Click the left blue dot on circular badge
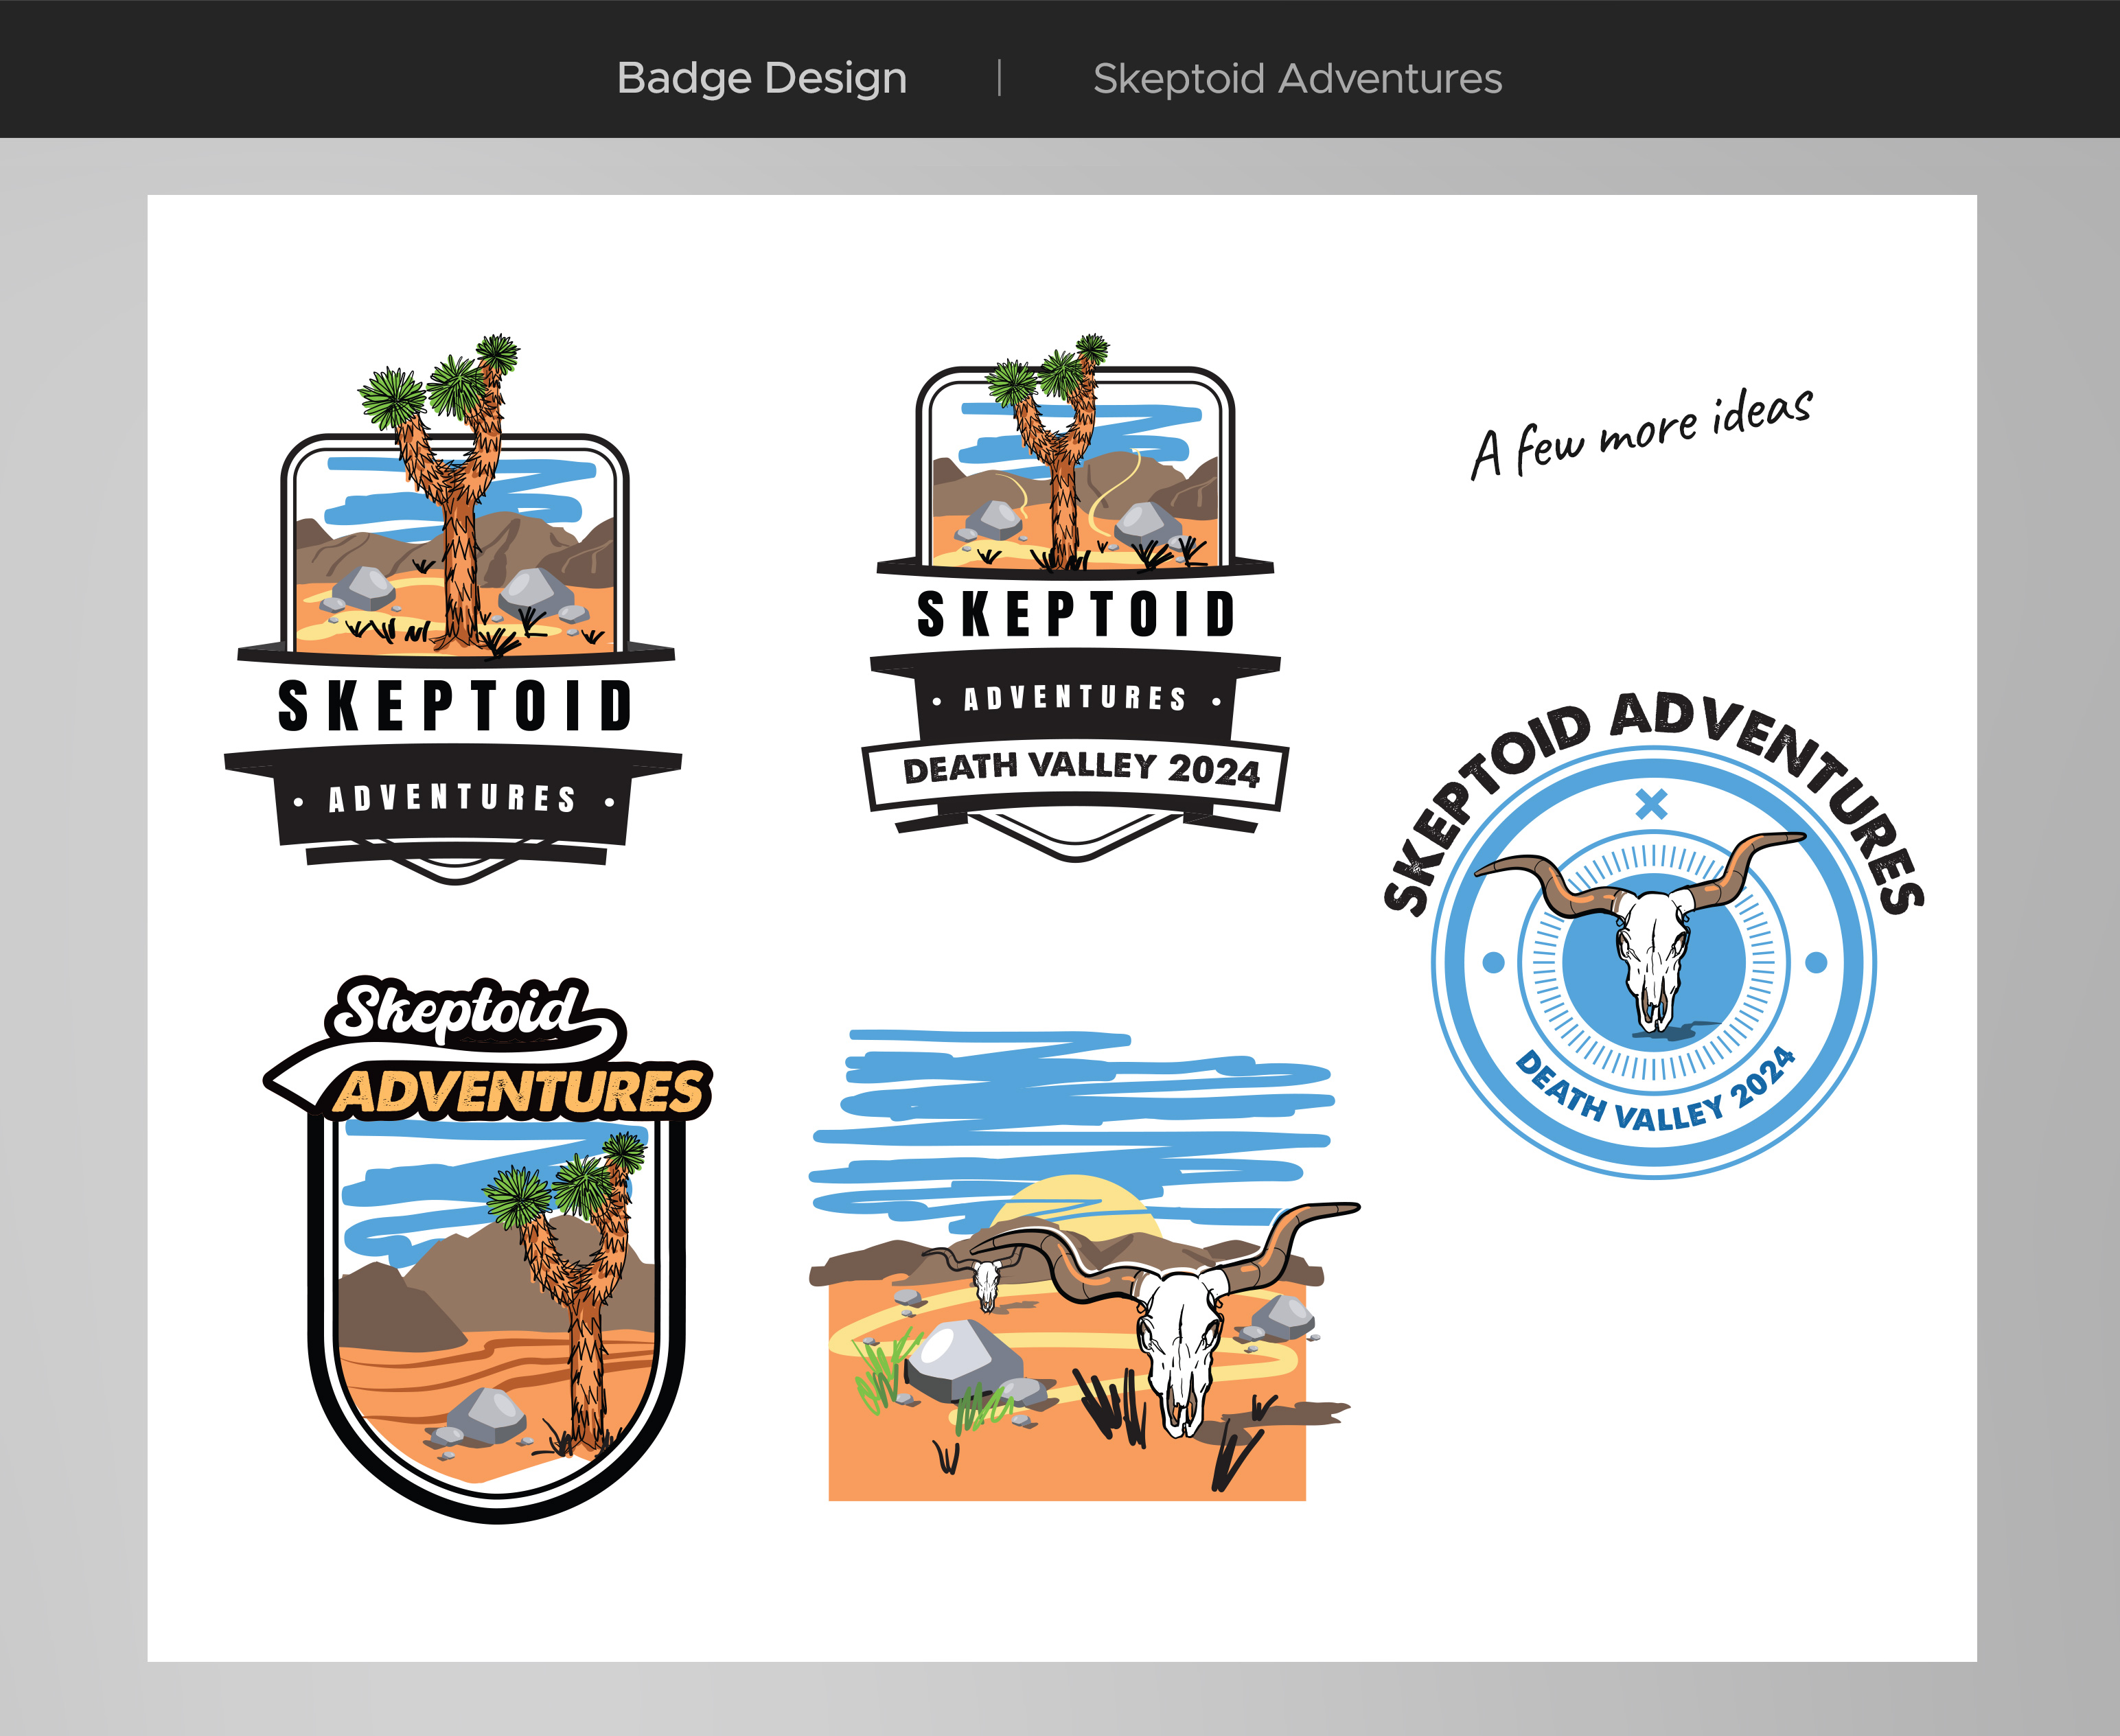 click(x=1493, y=962)
